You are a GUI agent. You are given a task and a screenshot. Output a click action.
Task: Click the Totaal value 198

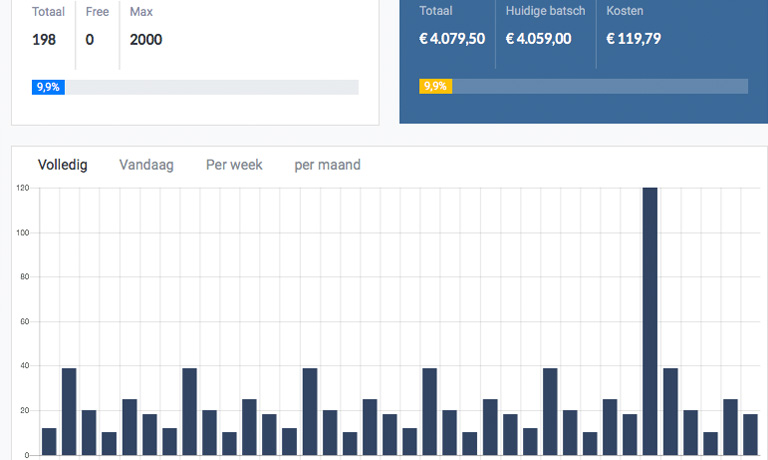click(44, 40)
